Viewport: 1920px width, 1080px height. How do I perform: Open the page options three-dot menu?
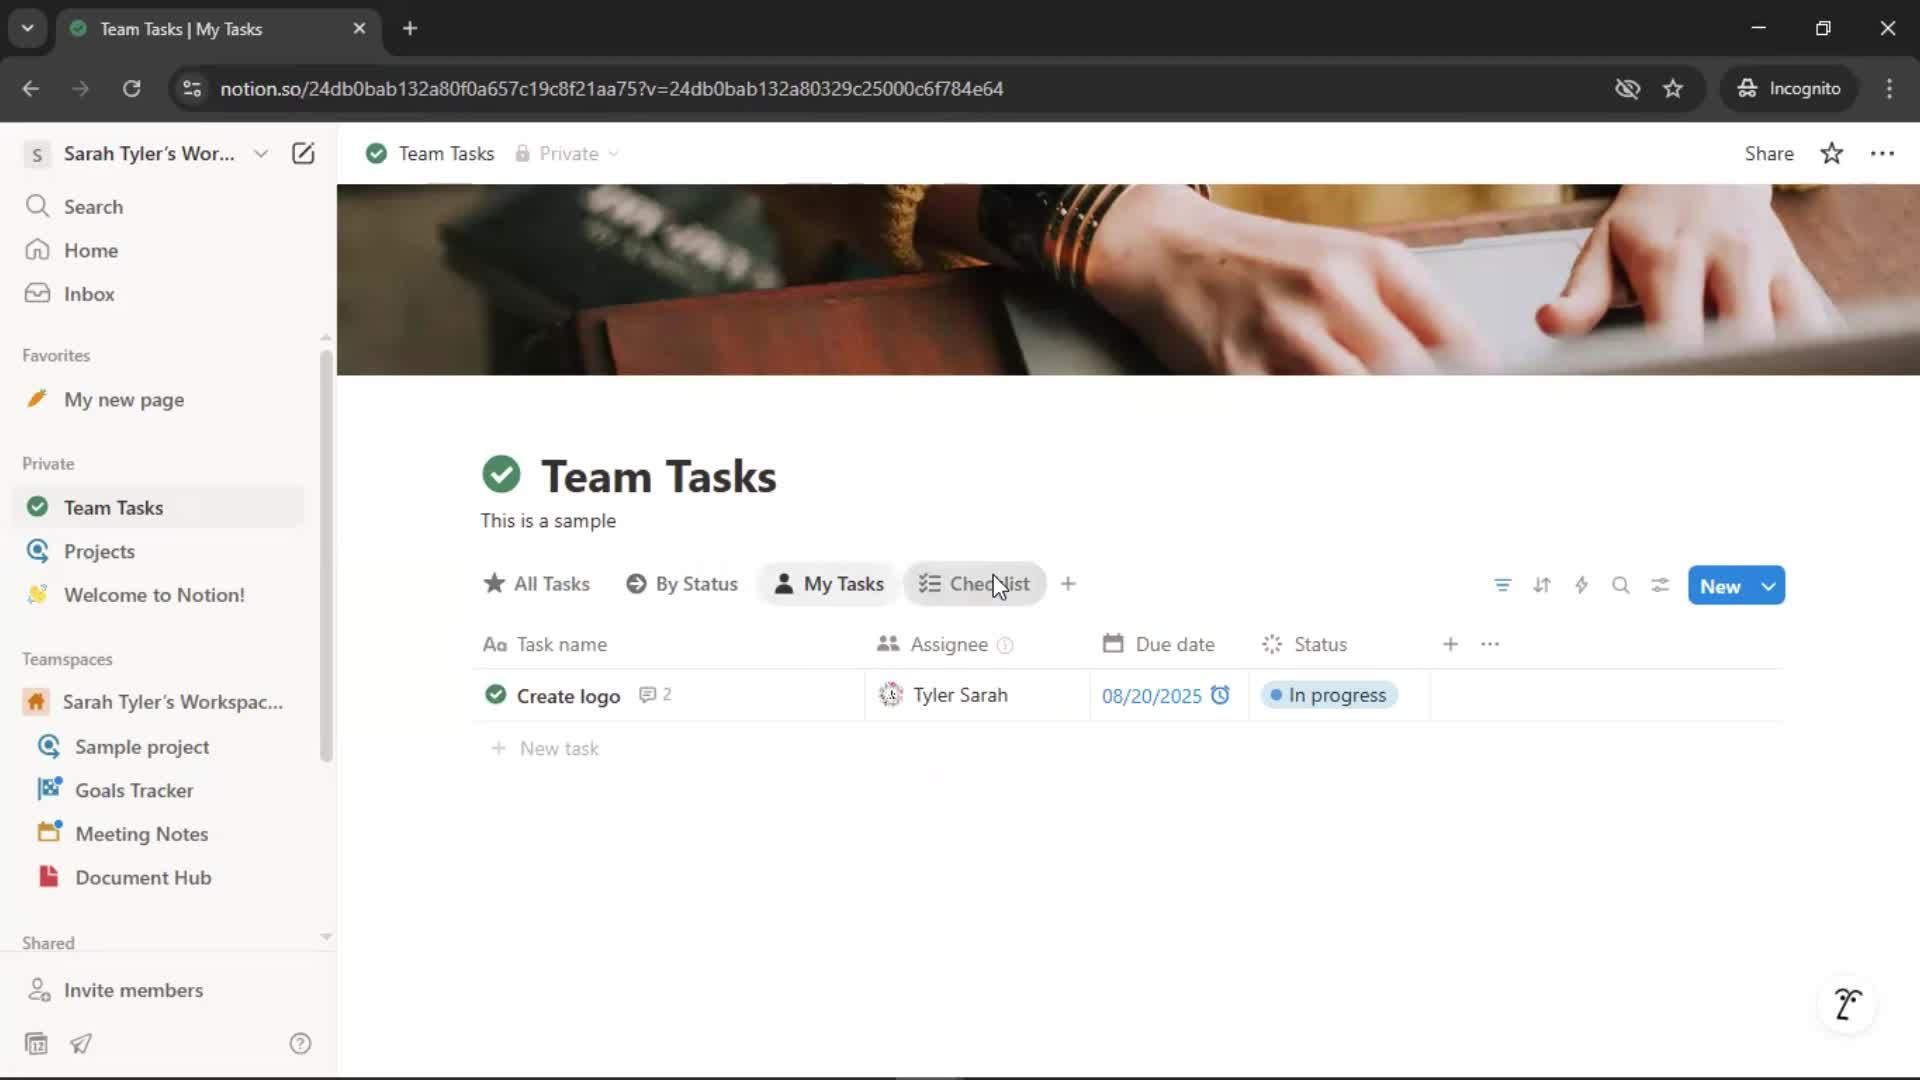pos(1882,153)
